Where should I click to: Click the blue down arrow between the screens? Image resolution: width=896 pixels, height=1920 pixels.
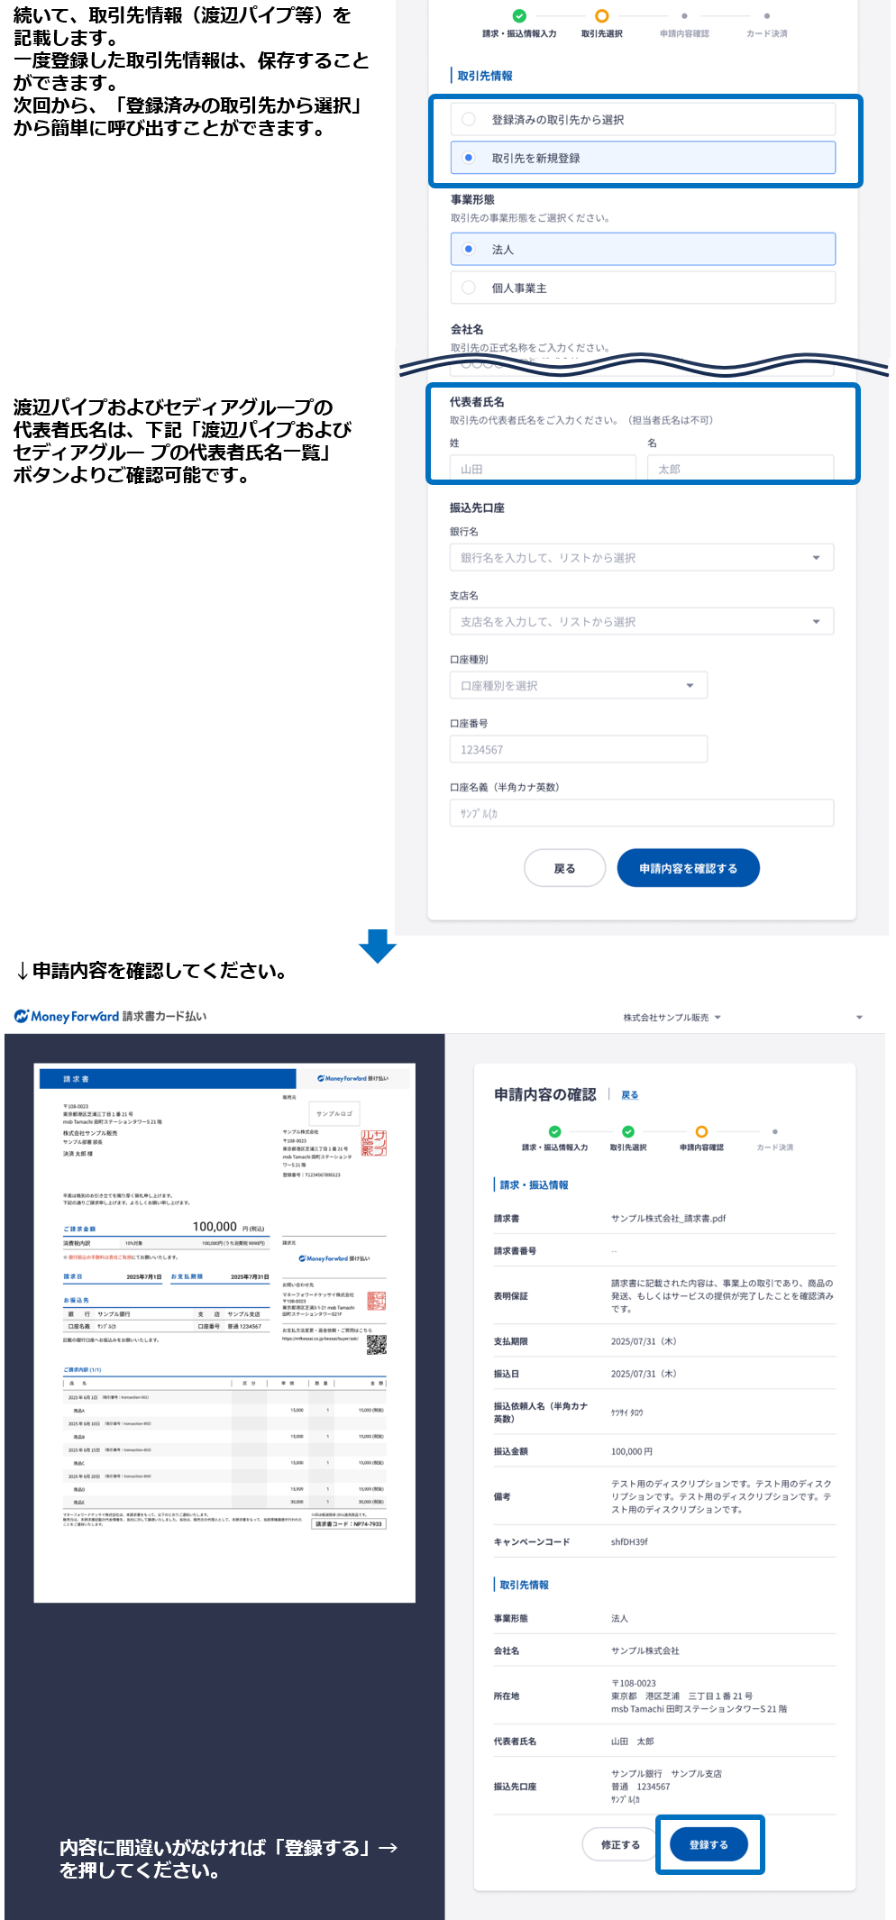click(x=377, y=946)
